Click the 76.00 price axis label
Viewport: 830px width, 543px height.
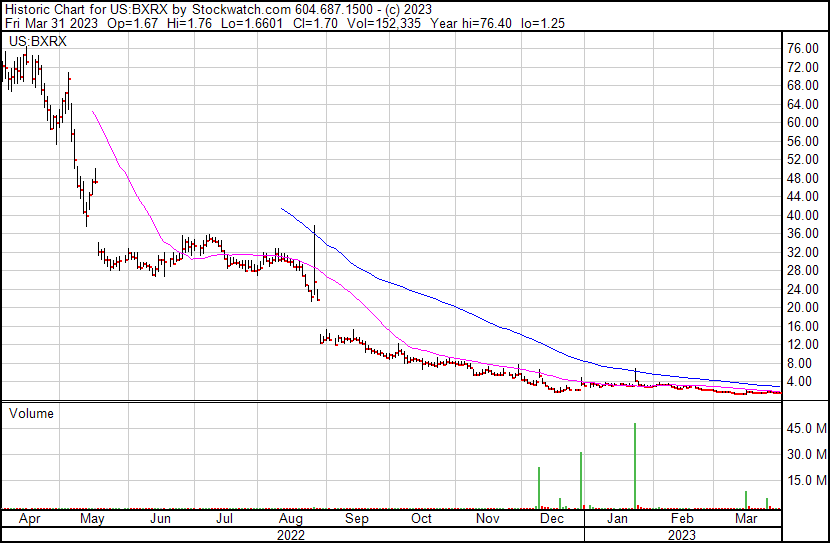coord(802,48)
